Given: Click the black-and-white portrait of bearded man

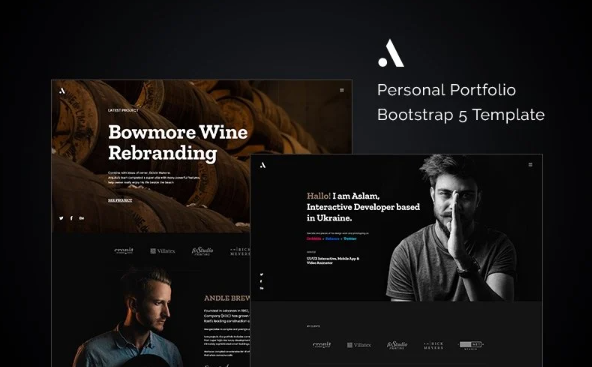Looking at the screenshot, I should (452, 228).
